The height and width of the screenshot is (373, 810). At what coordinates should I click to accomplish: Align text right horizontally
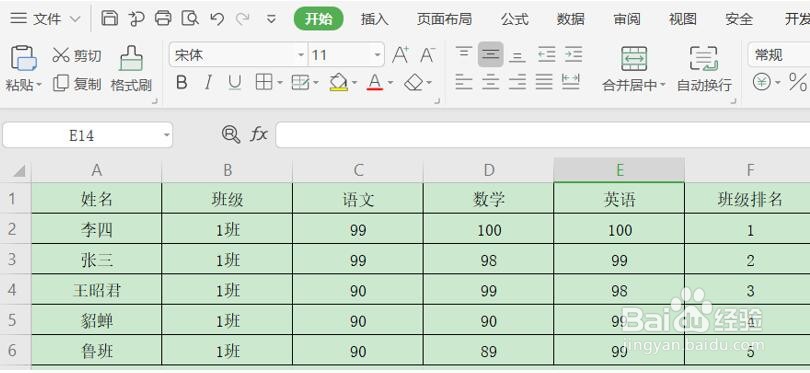(x=517, y=82)
